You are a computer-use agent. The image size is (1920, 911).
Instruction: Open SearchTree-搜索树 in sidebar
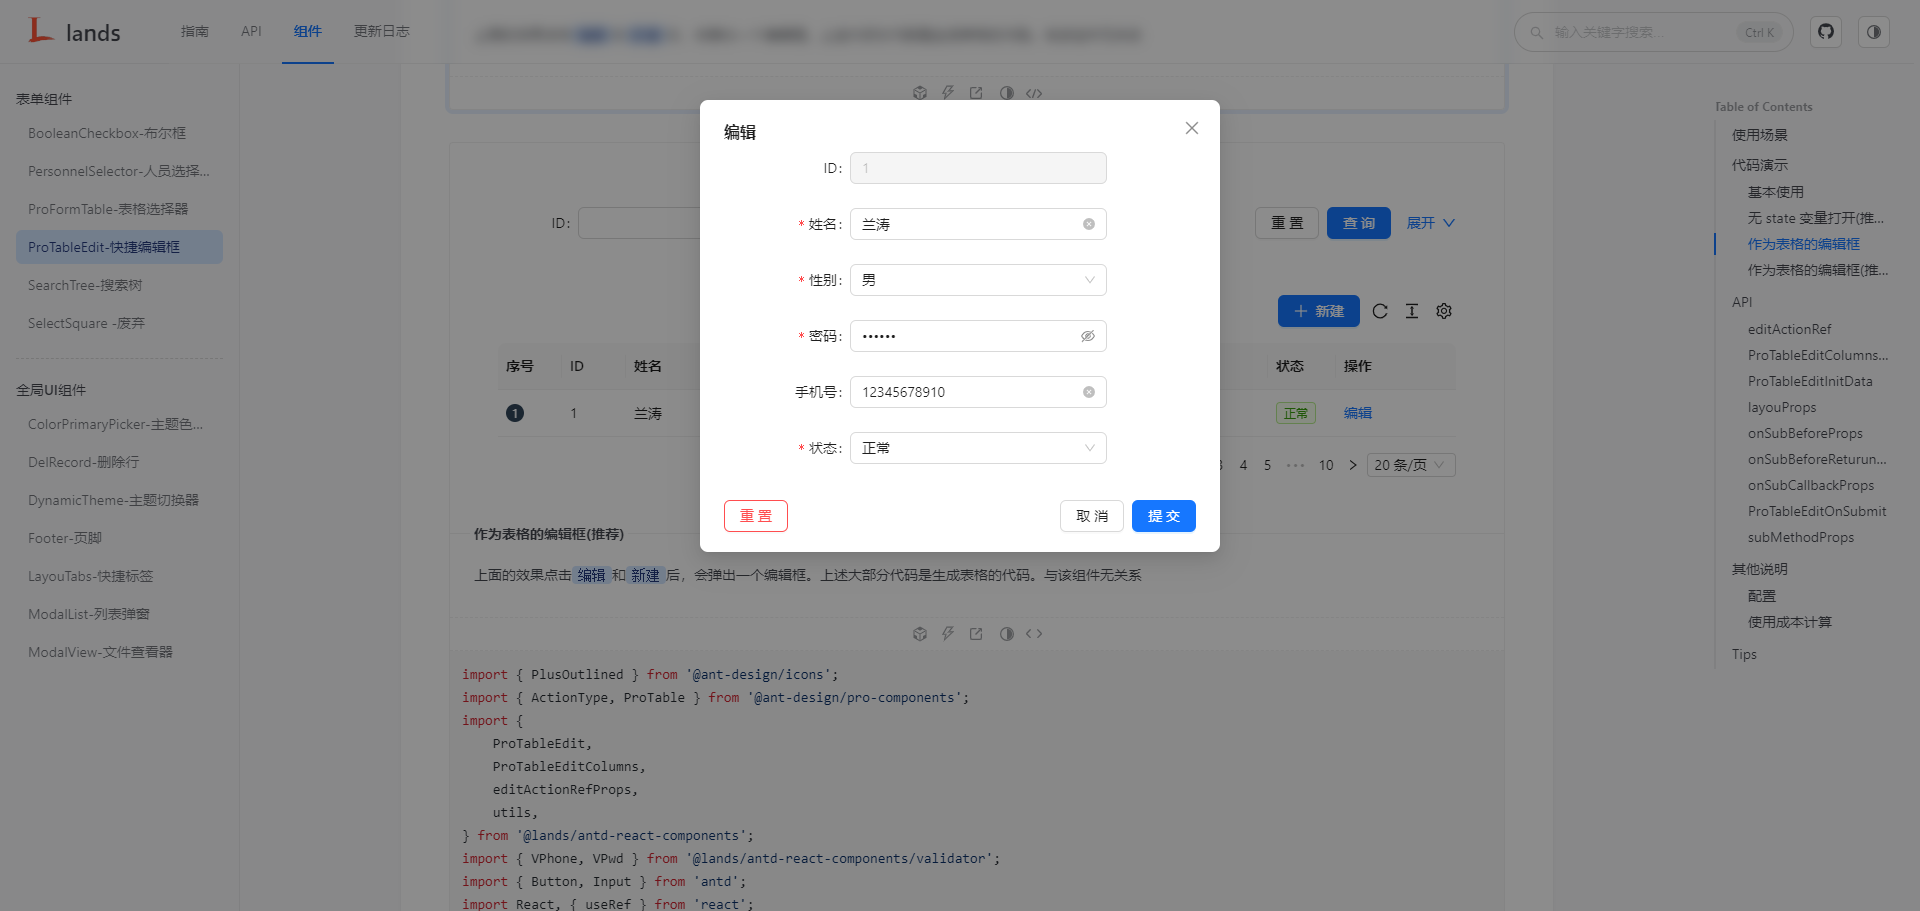(x=119, y=285)
